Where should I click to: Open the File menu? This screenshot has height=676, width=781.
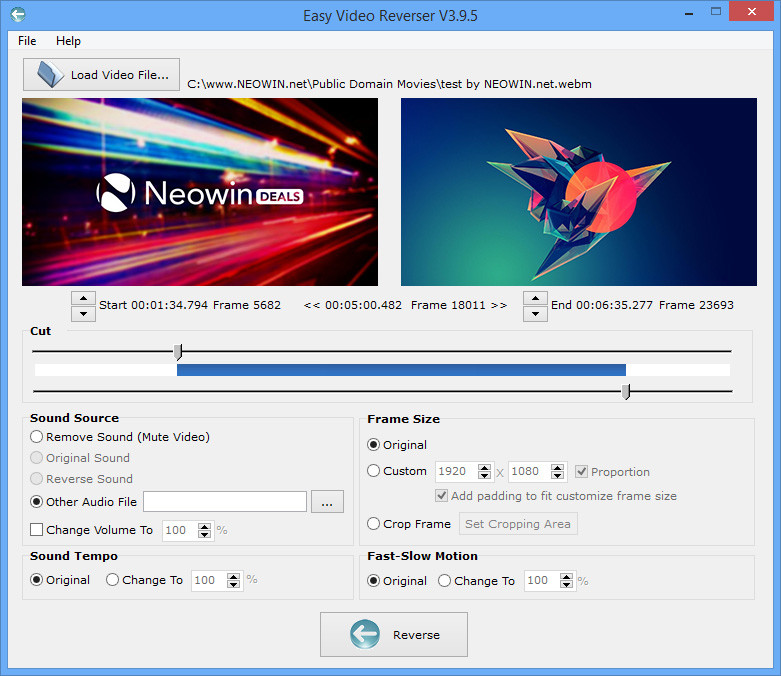click(x=27, y=41)
